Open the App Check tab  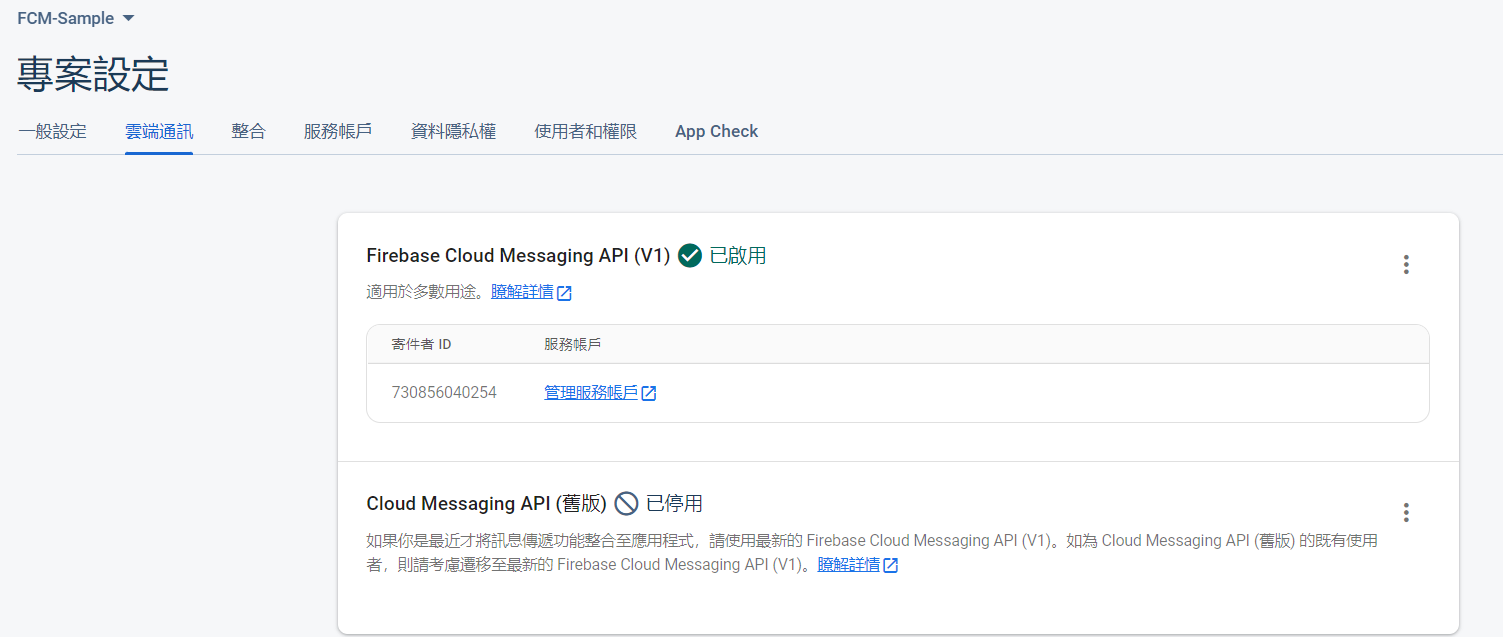coord(716,131)
